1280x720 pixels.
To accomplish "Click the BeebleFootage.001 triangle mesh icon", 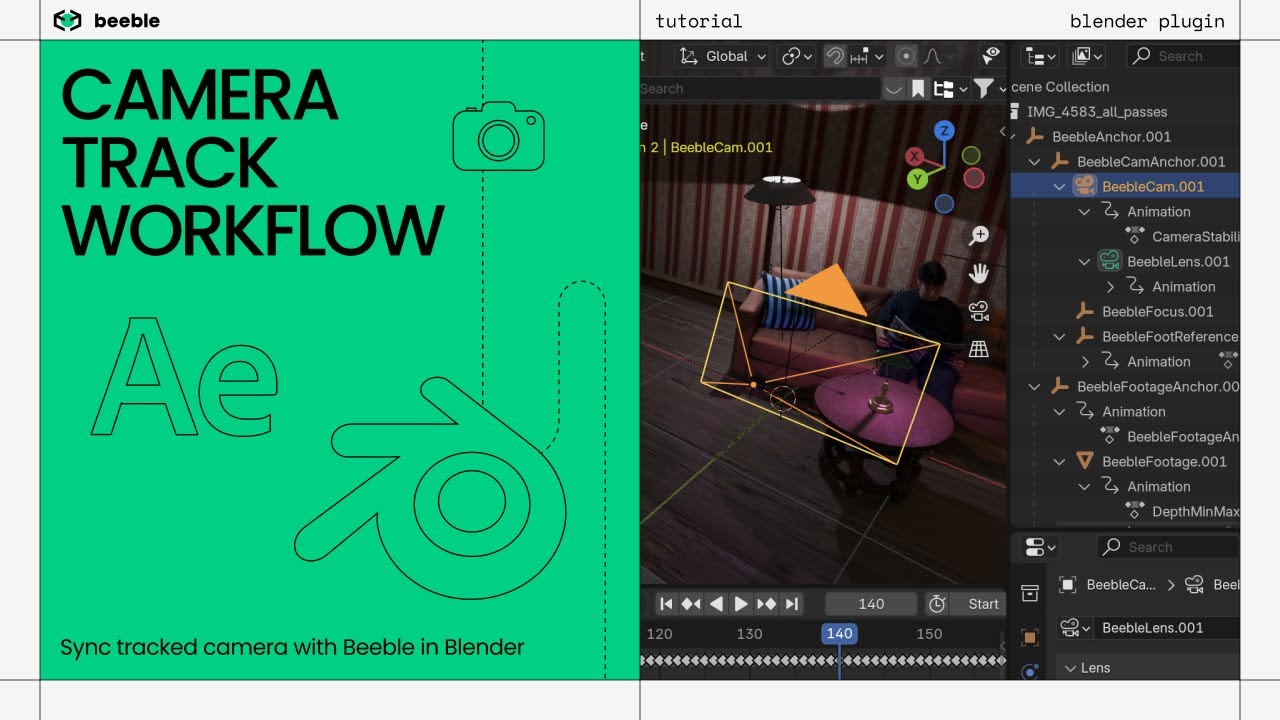I will 1084,461.
